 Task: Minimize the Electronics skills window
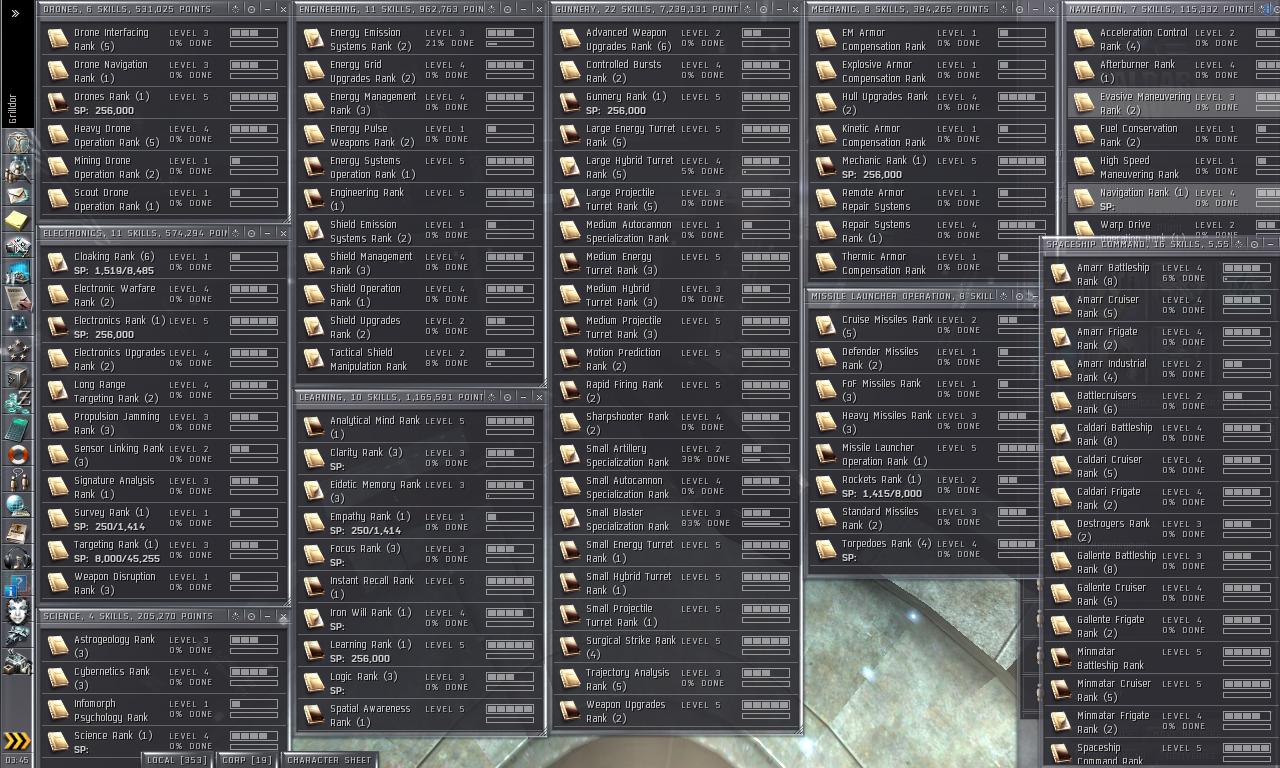tap(267, 233)
